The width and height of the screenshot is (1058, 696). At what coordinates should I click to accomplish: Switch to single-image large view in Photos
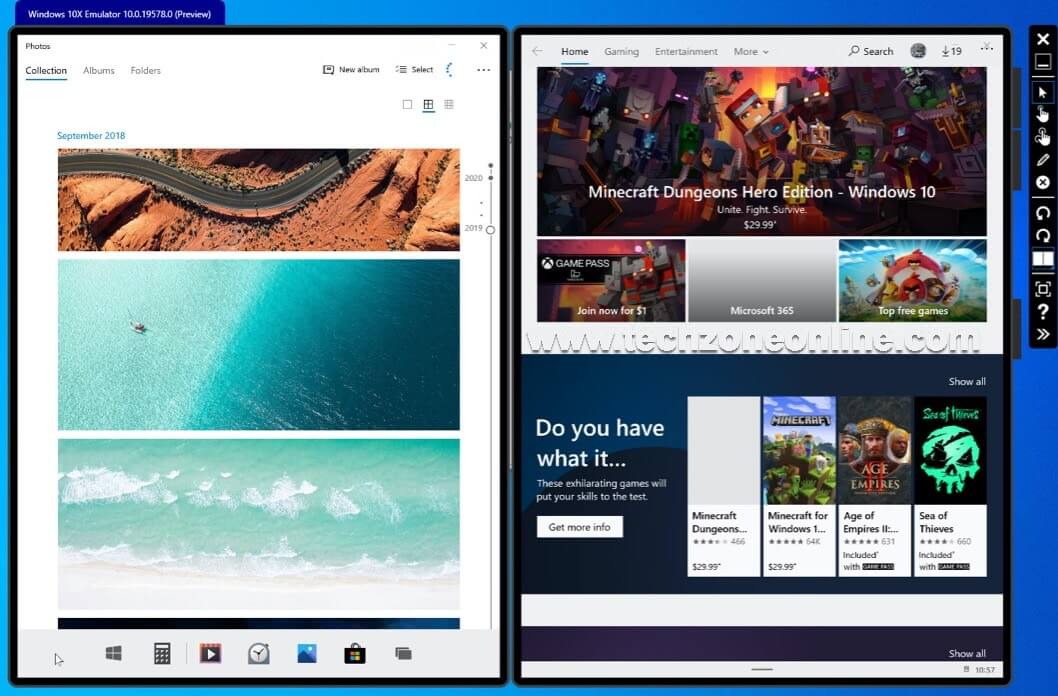(x=407, y=105)
